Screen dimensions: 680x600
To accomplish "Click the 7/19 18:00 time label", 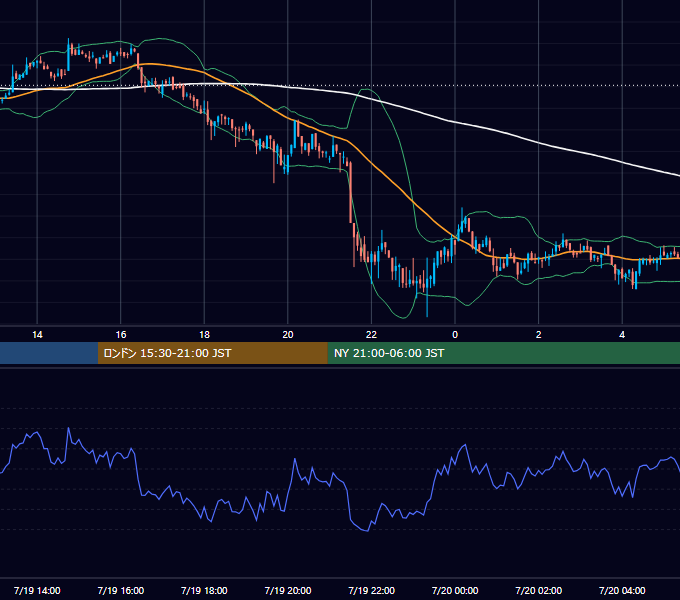I will point(204,590).
